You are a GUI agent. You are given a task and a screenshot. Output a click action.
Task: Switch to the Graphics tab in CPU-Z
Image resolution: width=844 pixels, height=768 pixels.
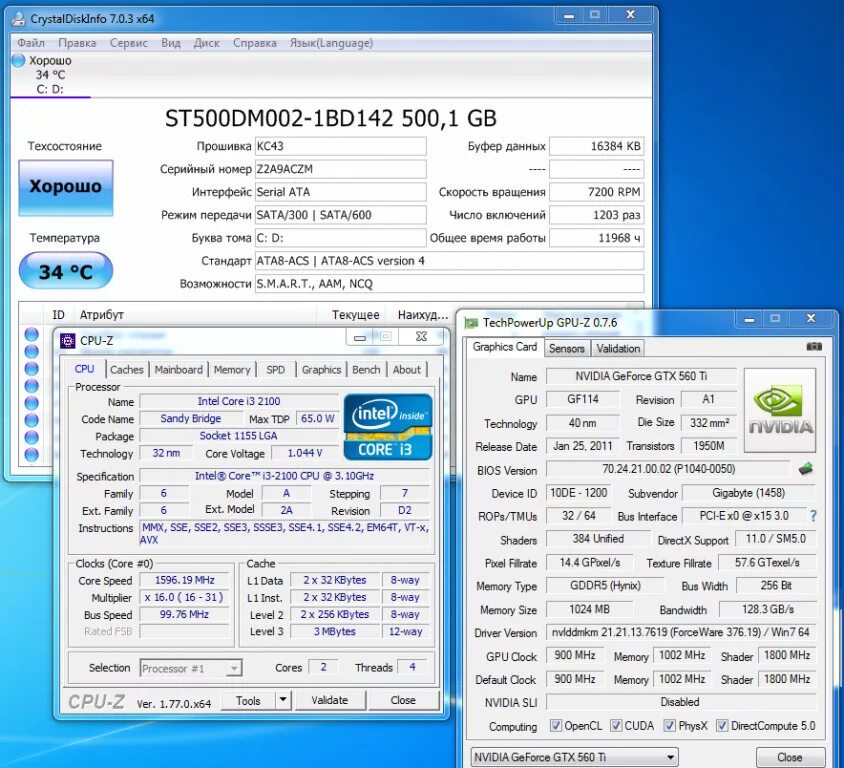tap(321, 370)
